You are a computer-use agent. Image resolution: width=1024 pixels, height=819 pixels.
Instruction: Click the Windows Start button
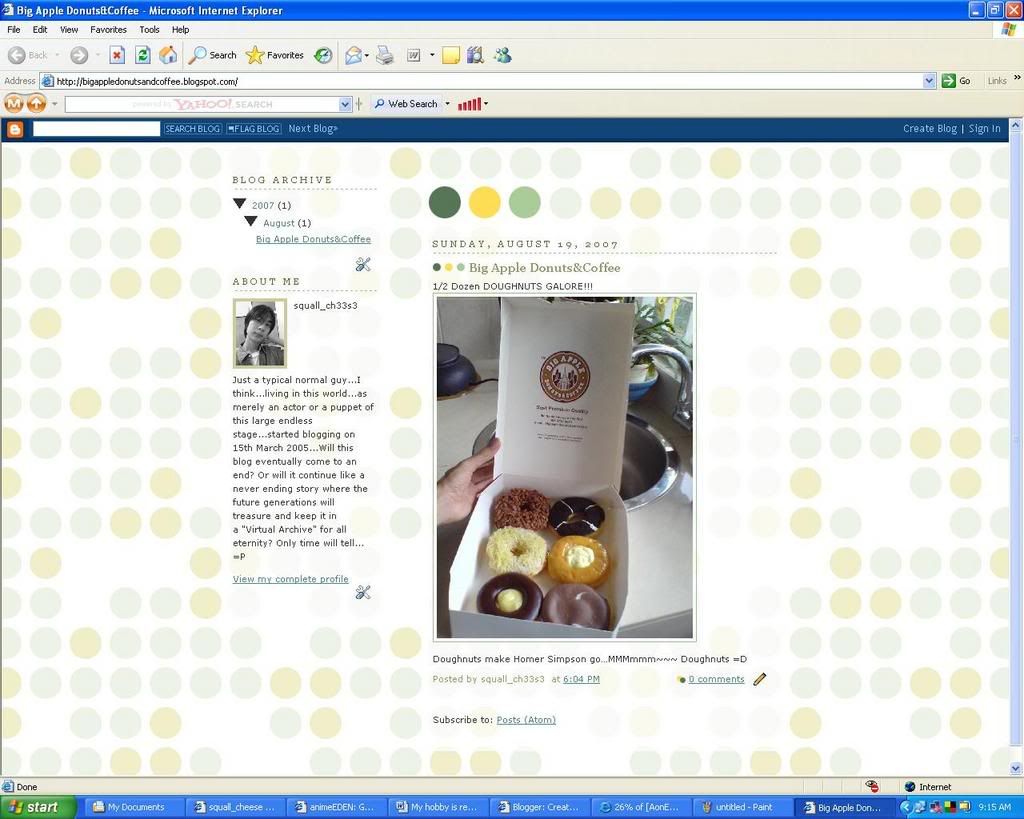coord(39,807)
